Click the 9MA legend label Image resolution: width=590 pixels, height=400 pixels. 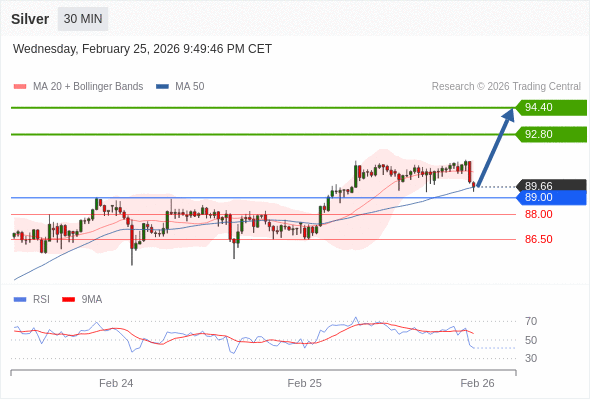coord(92,300)
